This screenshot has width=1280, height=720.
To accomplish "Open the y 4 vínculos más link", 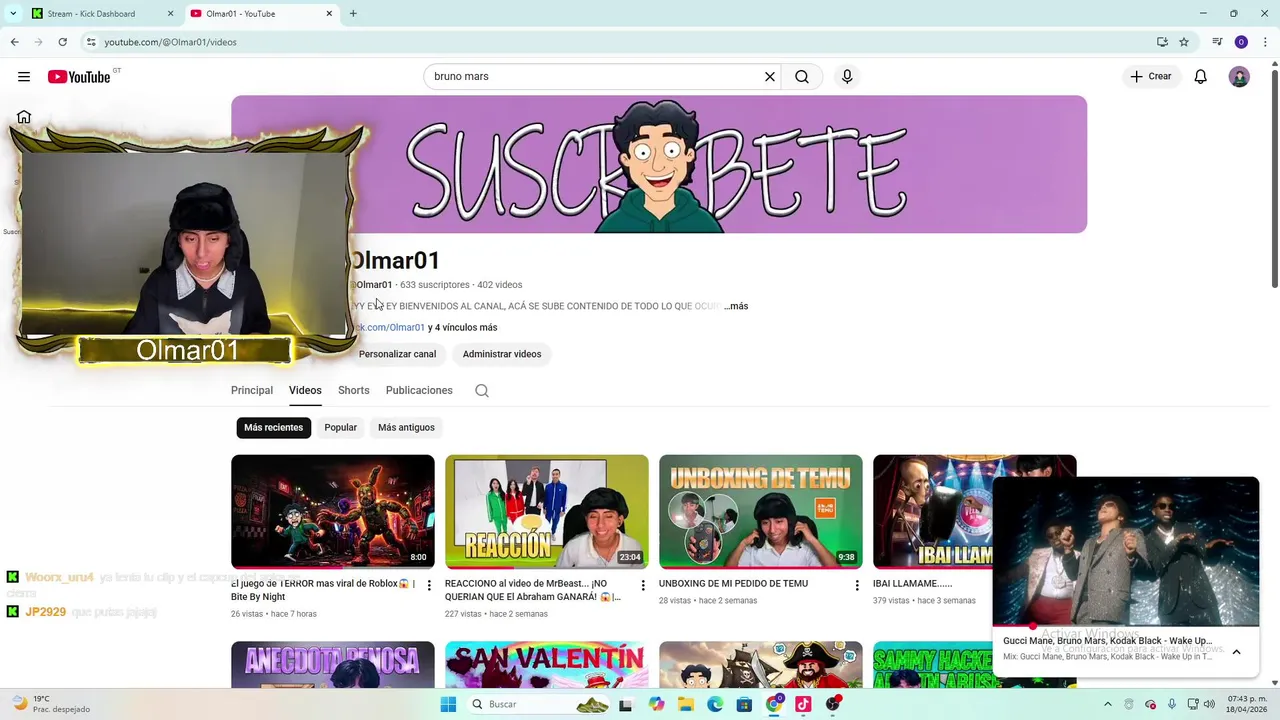I will [463, 328].
